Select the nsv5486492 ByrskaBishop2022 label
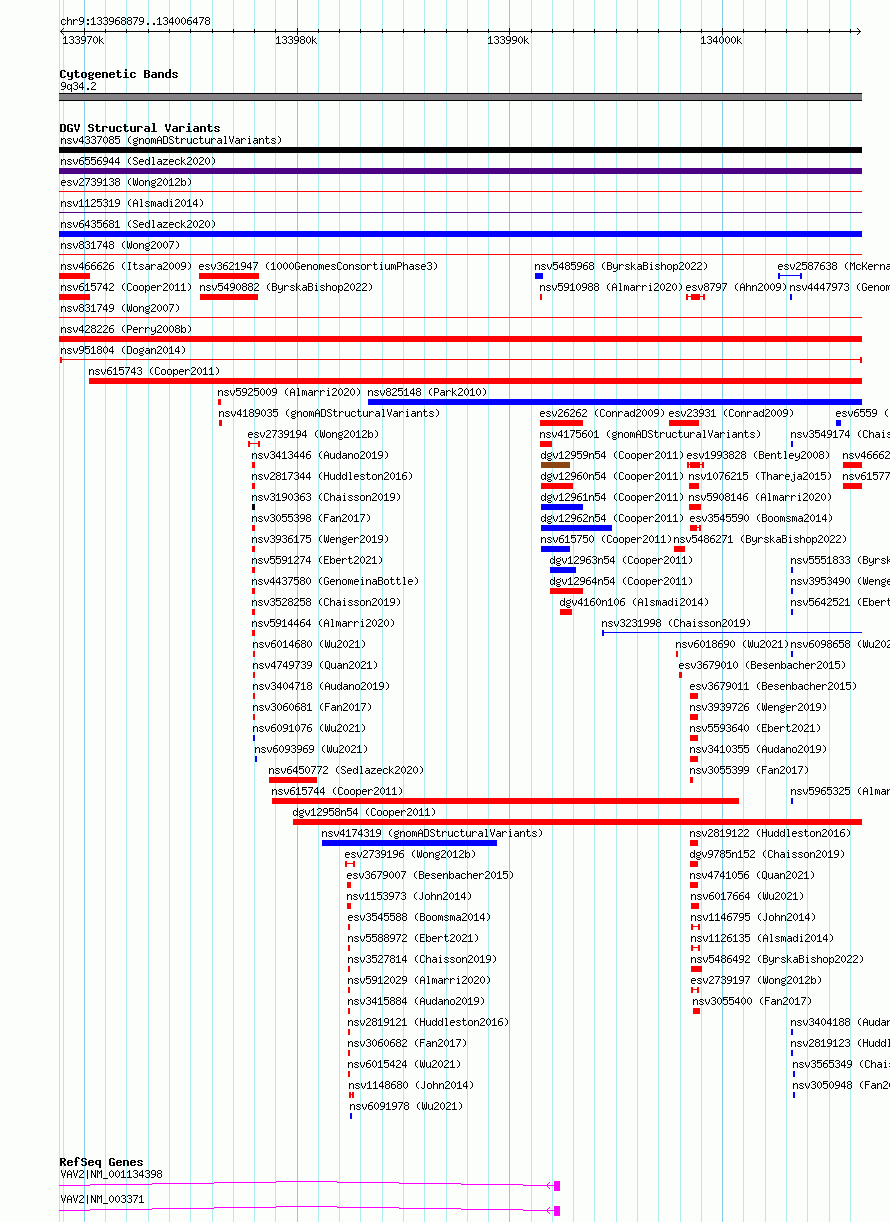Screen dimensions: 890x1222 coord(778,959)
